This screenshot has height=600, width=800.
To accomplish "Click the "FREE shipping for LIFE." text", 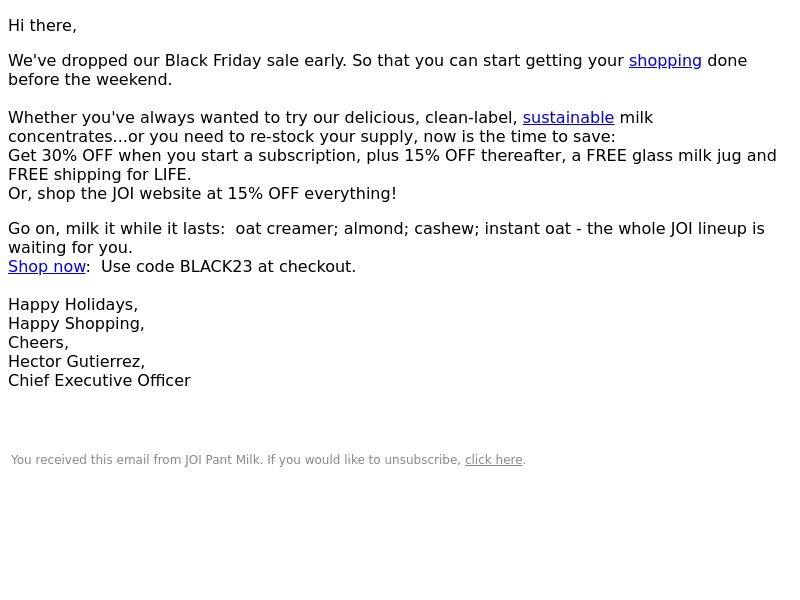I will coord(99,174).
